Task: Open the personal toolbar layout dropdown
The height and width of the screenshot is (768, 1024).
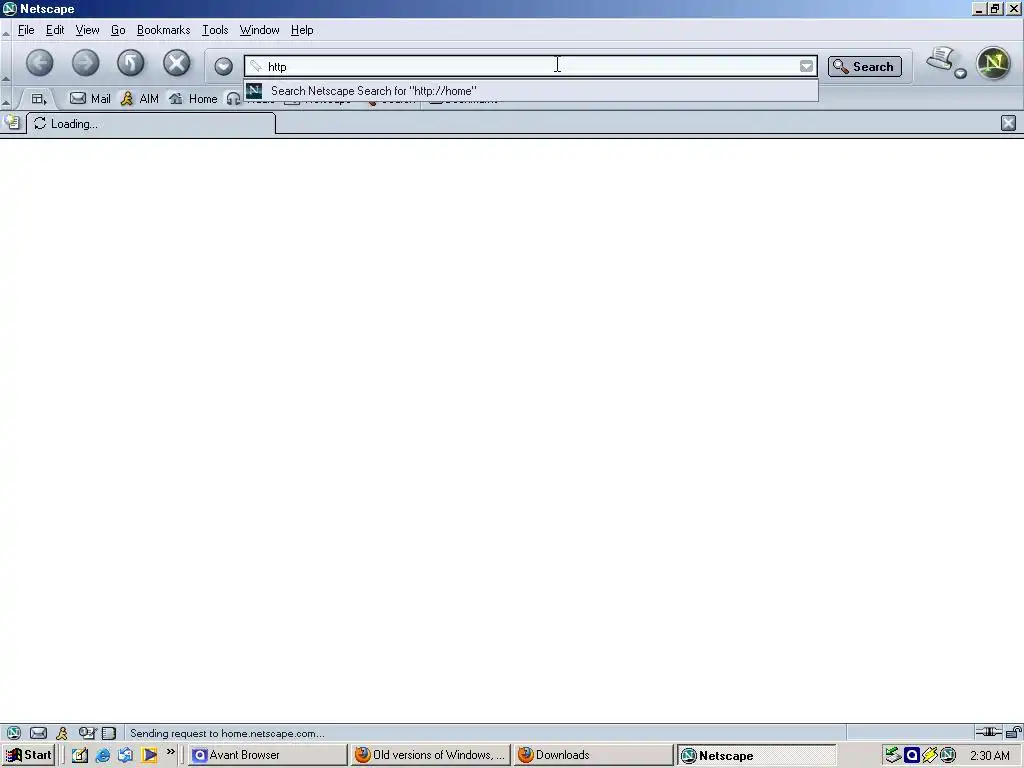Action: click(x=39, y=99)
